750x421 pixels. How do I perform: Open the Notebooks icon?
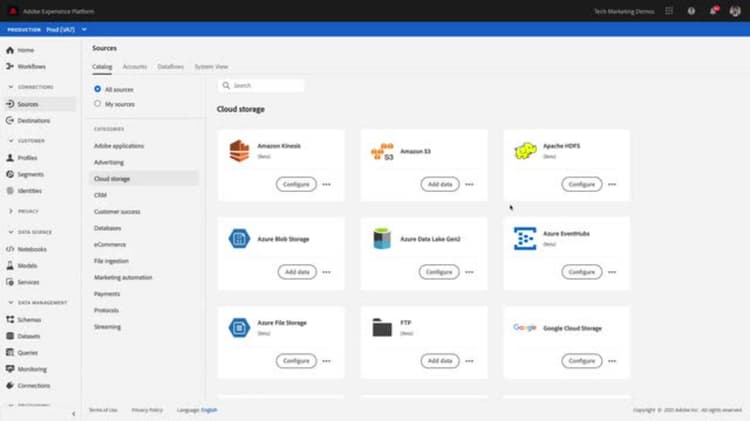coord(10,249)
